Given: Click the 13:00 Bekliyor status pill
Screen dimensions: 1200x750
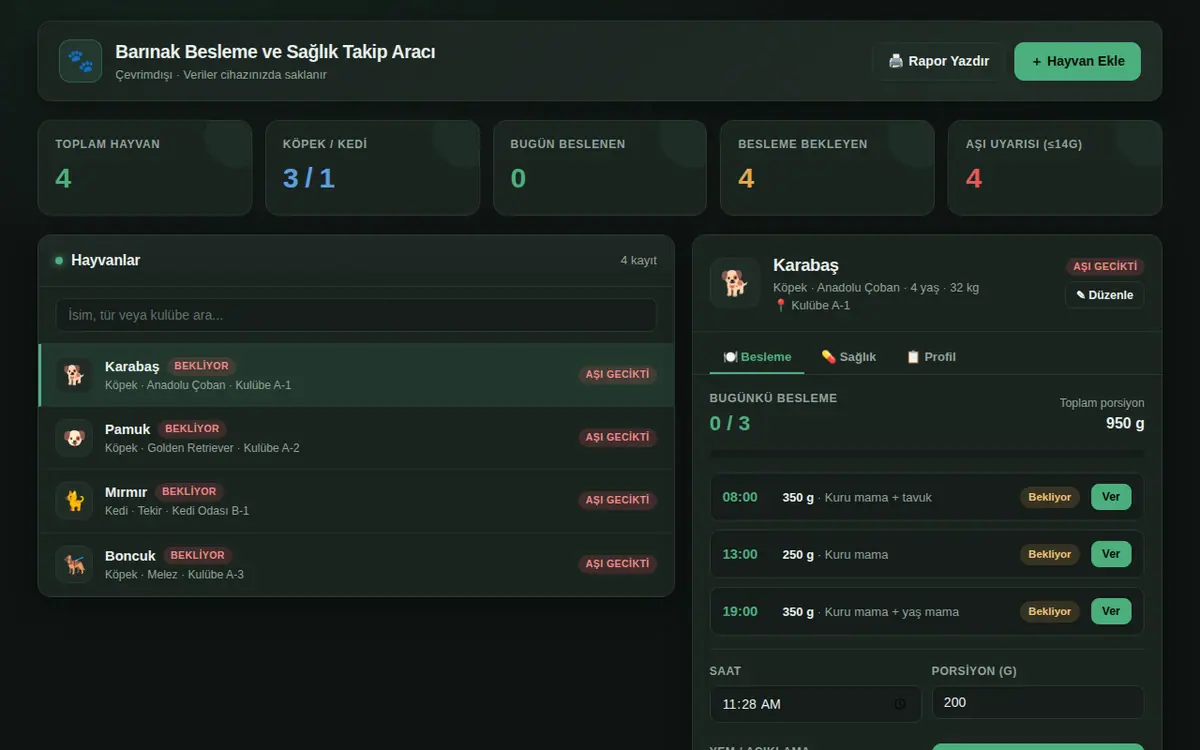Looking at the screenshot, I should (1050, 554).
